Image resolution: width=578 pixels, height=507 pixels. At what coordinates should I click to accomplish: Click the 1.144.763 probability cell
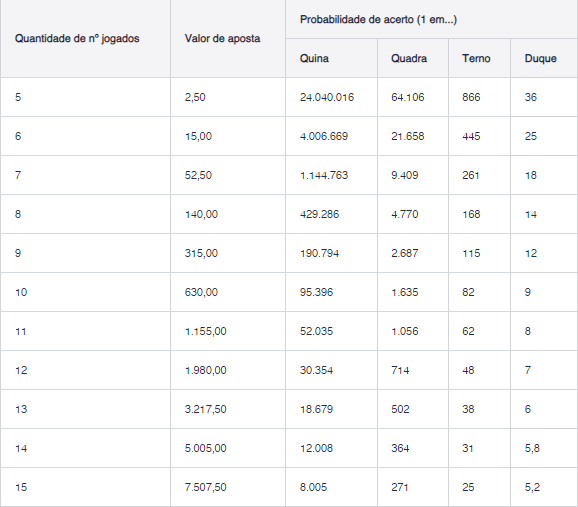point(331,175)
